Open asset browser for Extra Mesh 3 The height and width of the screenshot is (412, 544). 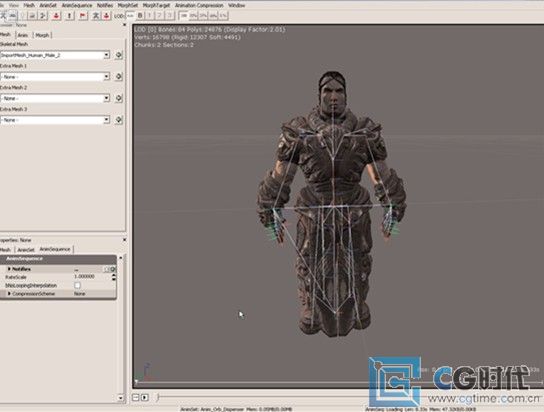pos(119,120)
